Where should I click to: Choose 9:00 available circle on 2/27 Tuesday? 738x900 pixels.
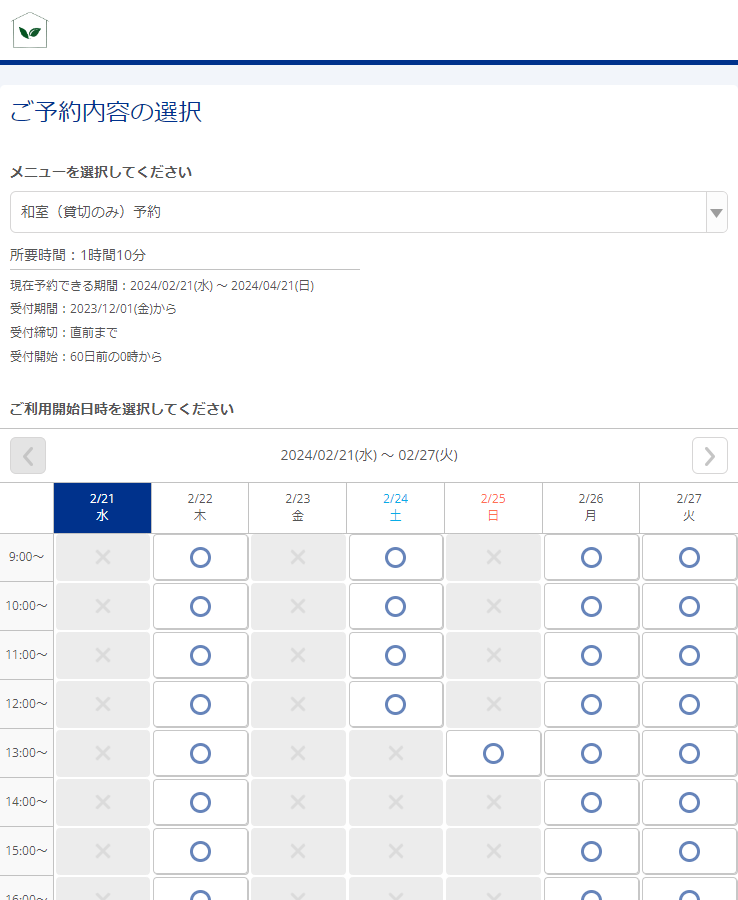(689, 557)
